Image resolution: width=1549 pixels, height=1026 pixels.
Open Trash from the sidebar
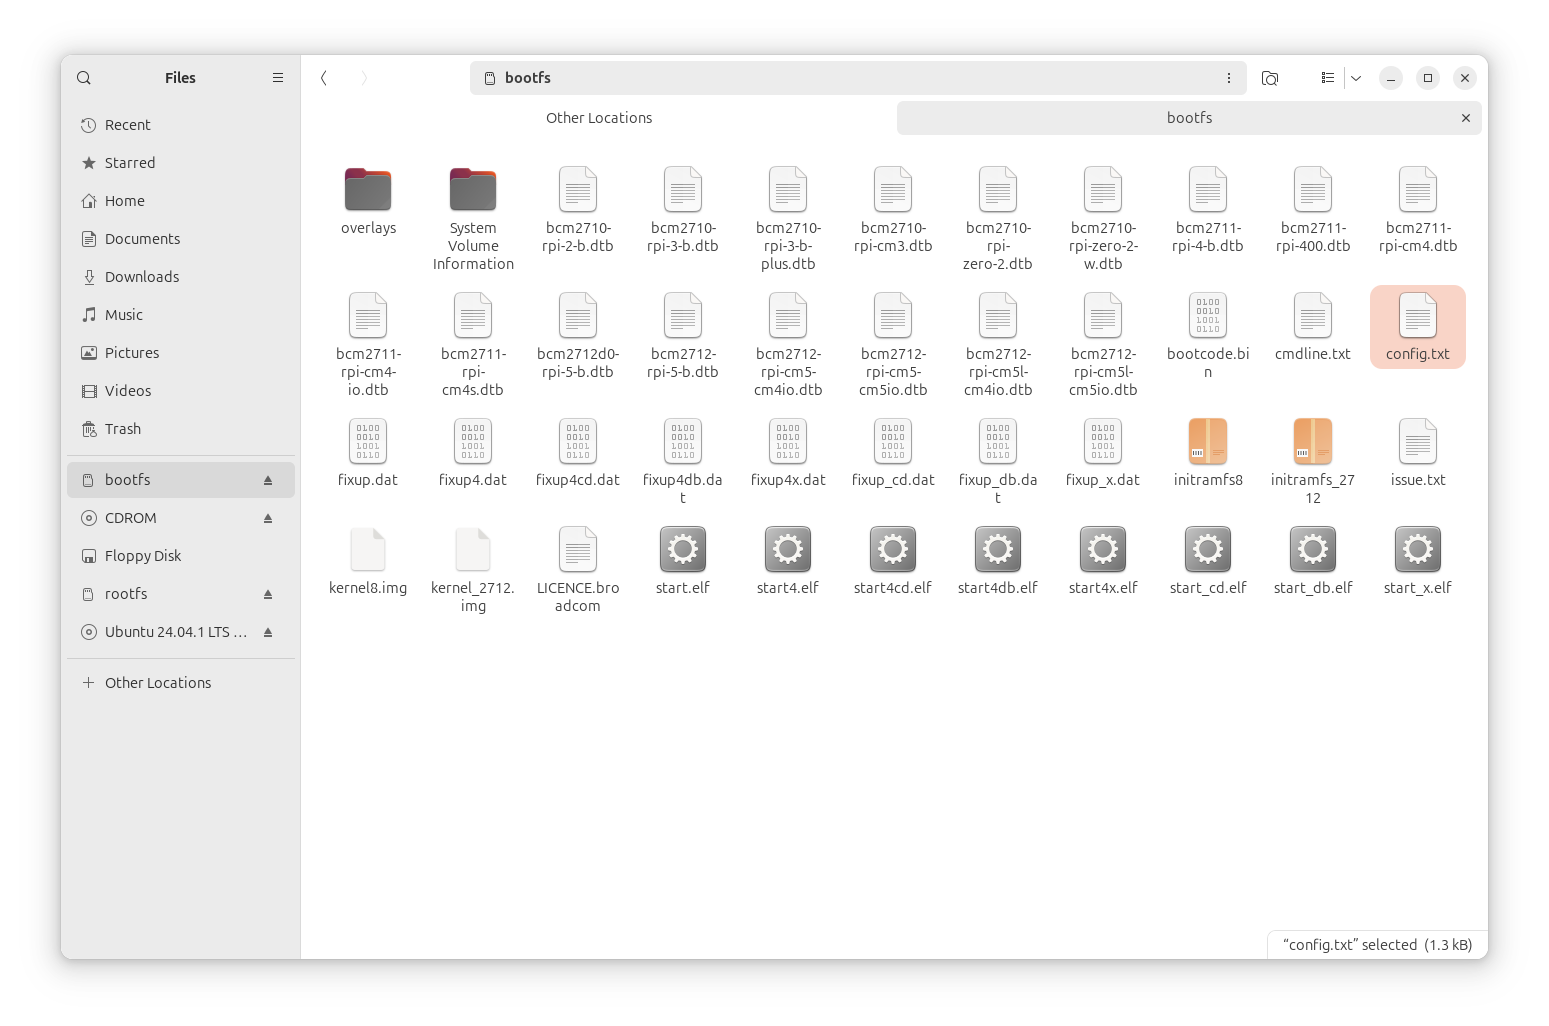123,429
